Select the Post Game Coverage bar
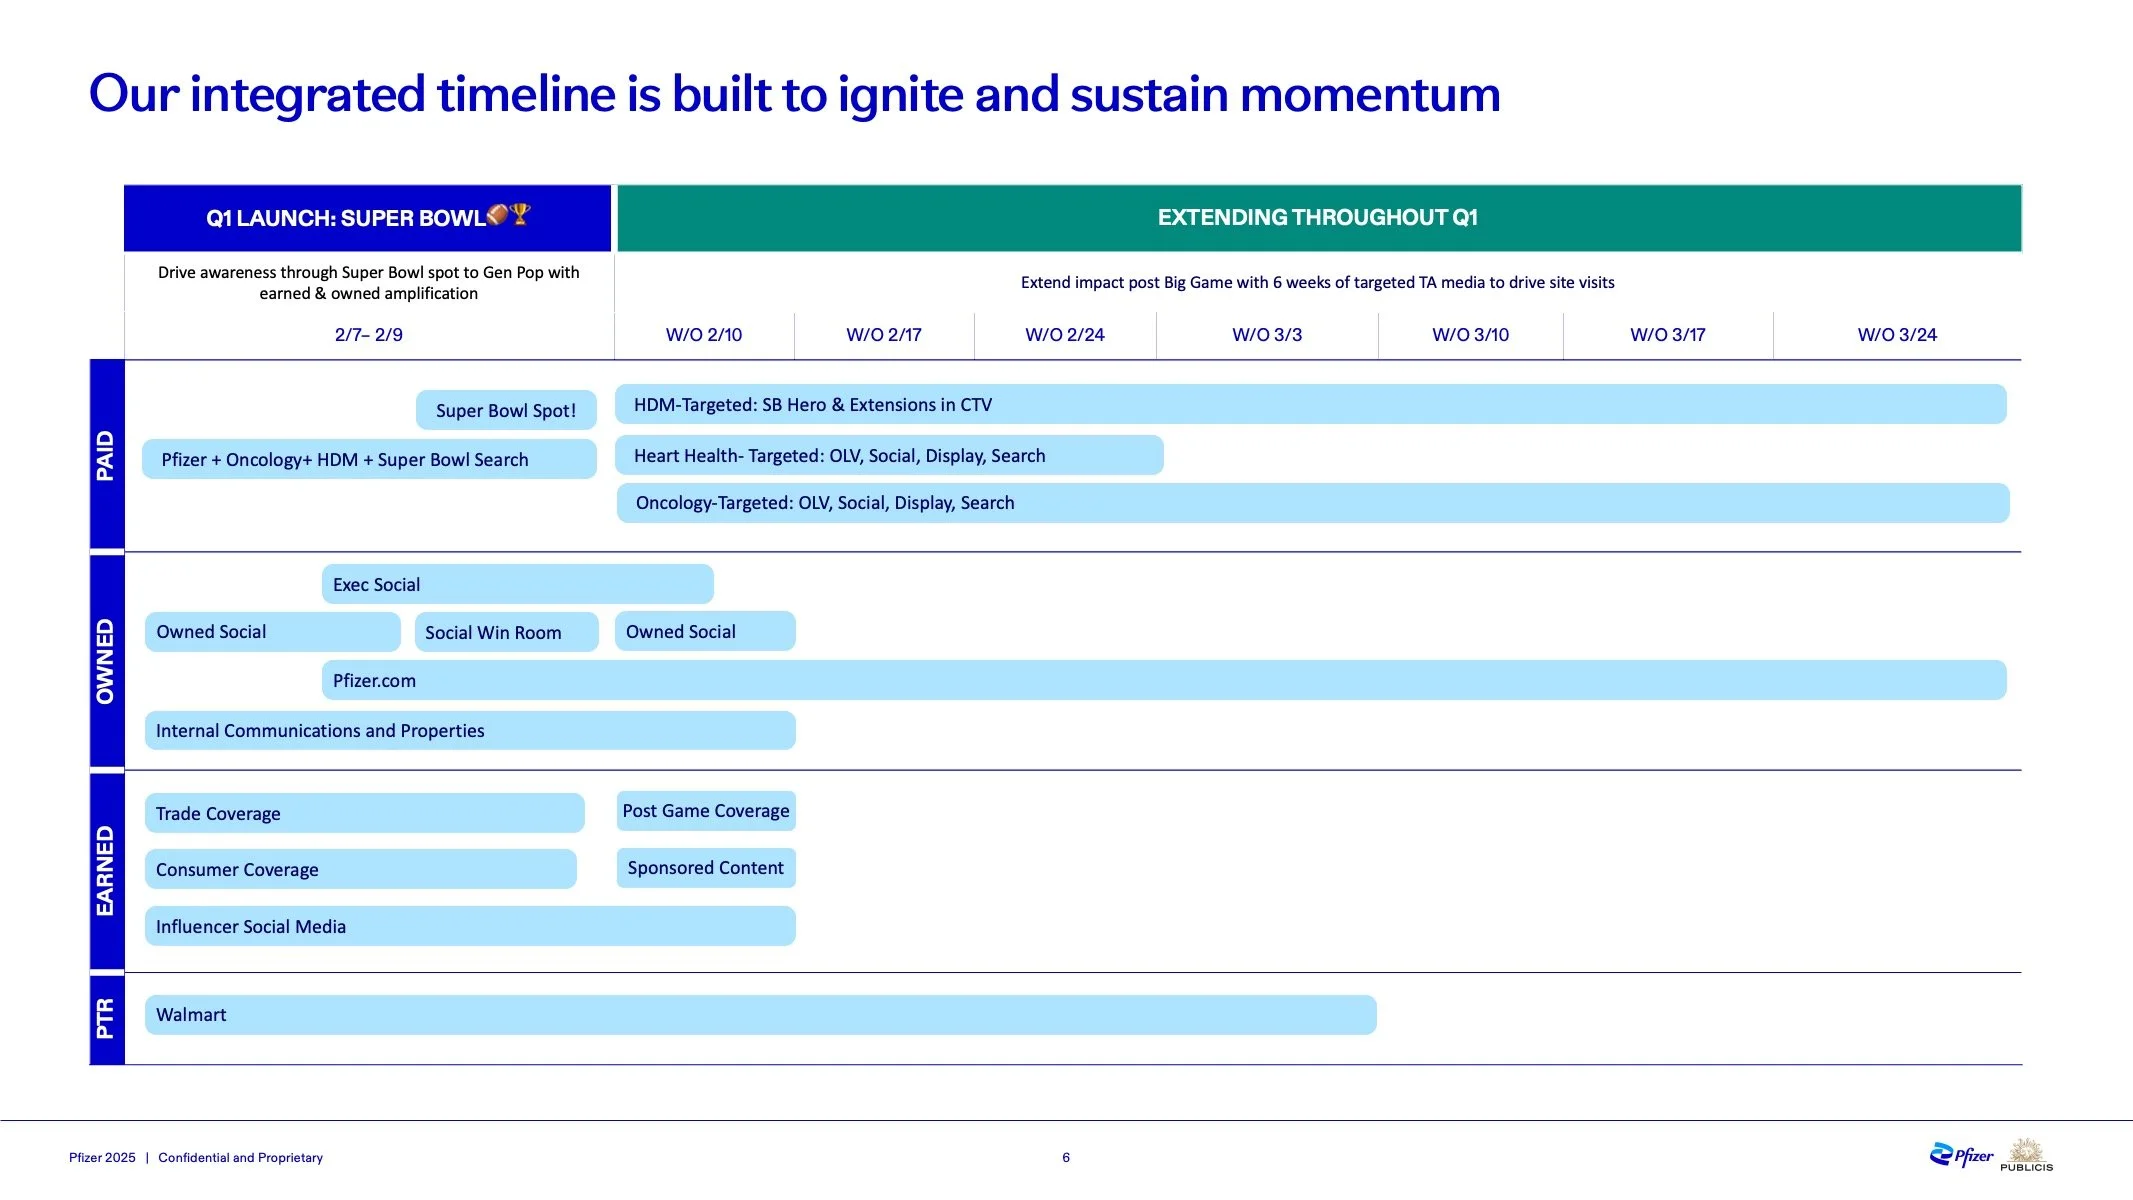The width and height of the screenshot is (2133, 1200). coord(706,811)
